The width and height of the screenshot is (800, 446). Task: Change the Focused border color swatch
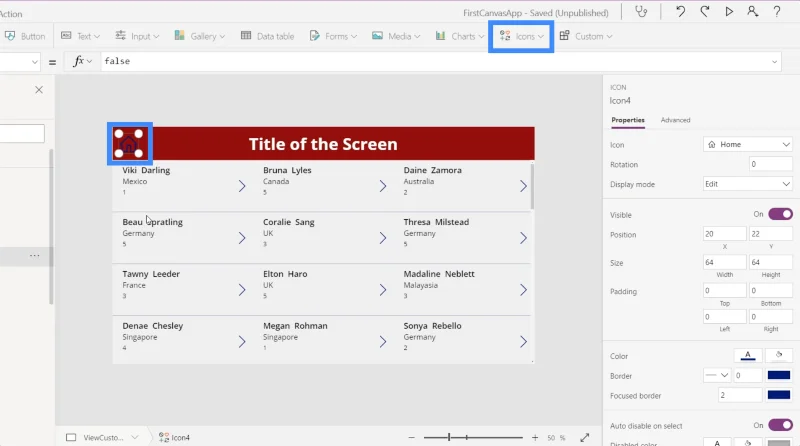(779, 395)
